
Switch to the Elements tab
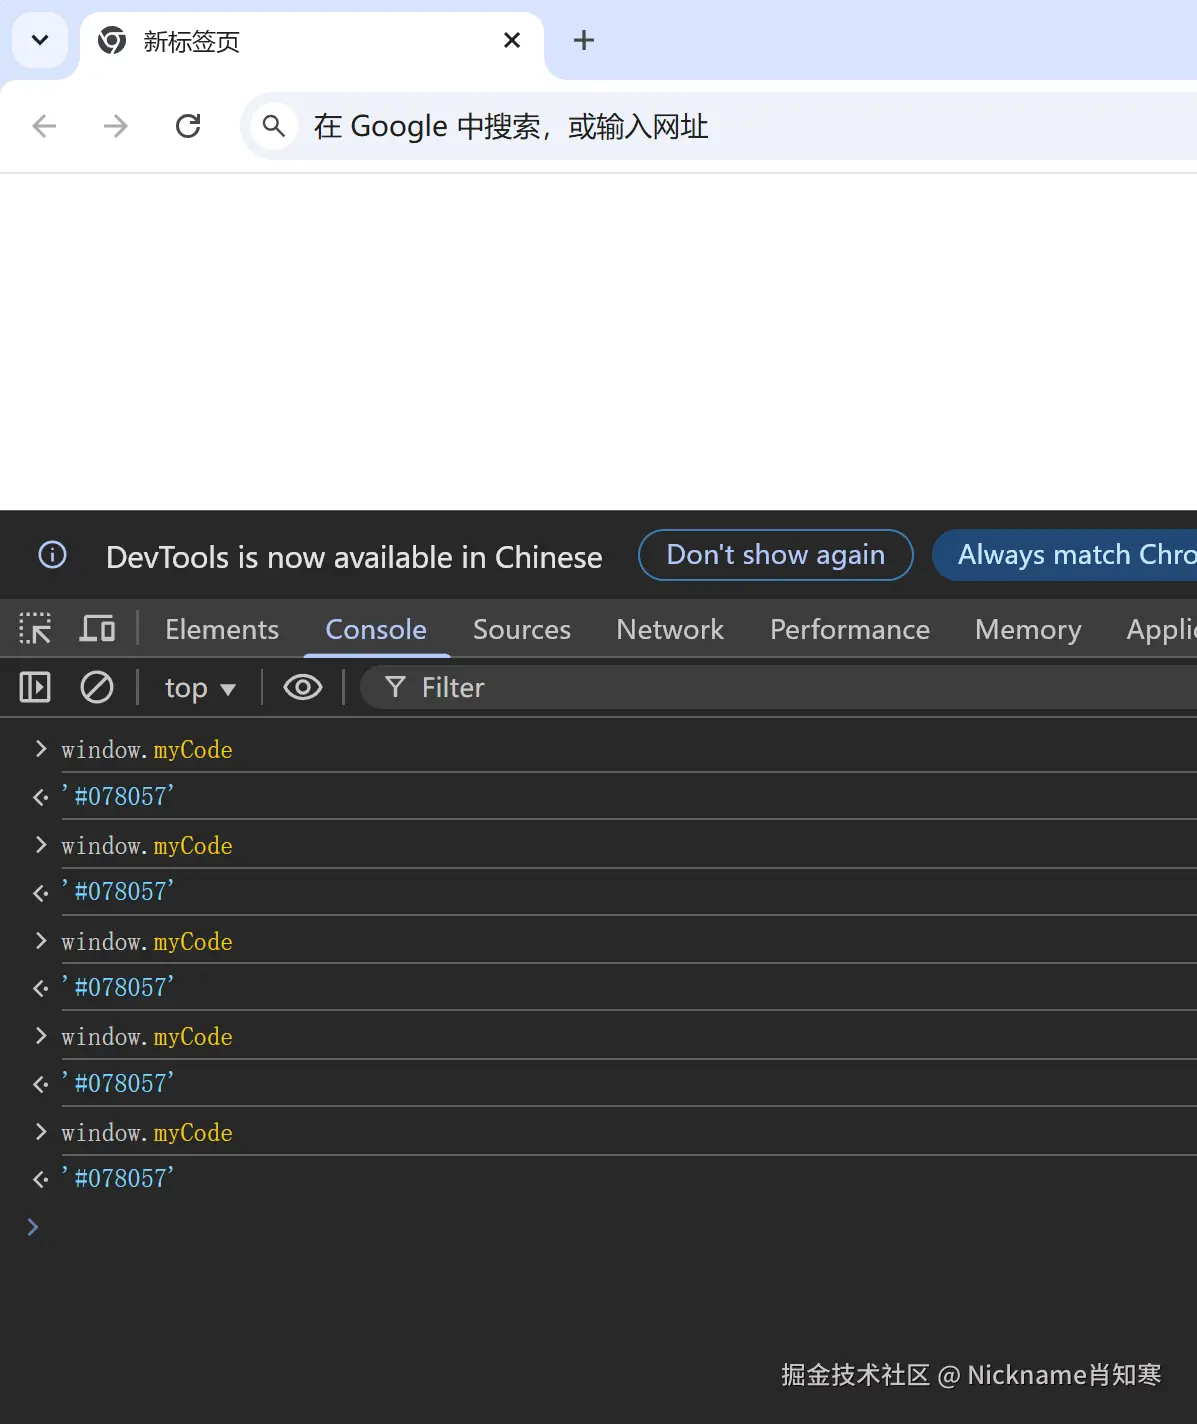(x=222, y=629)
